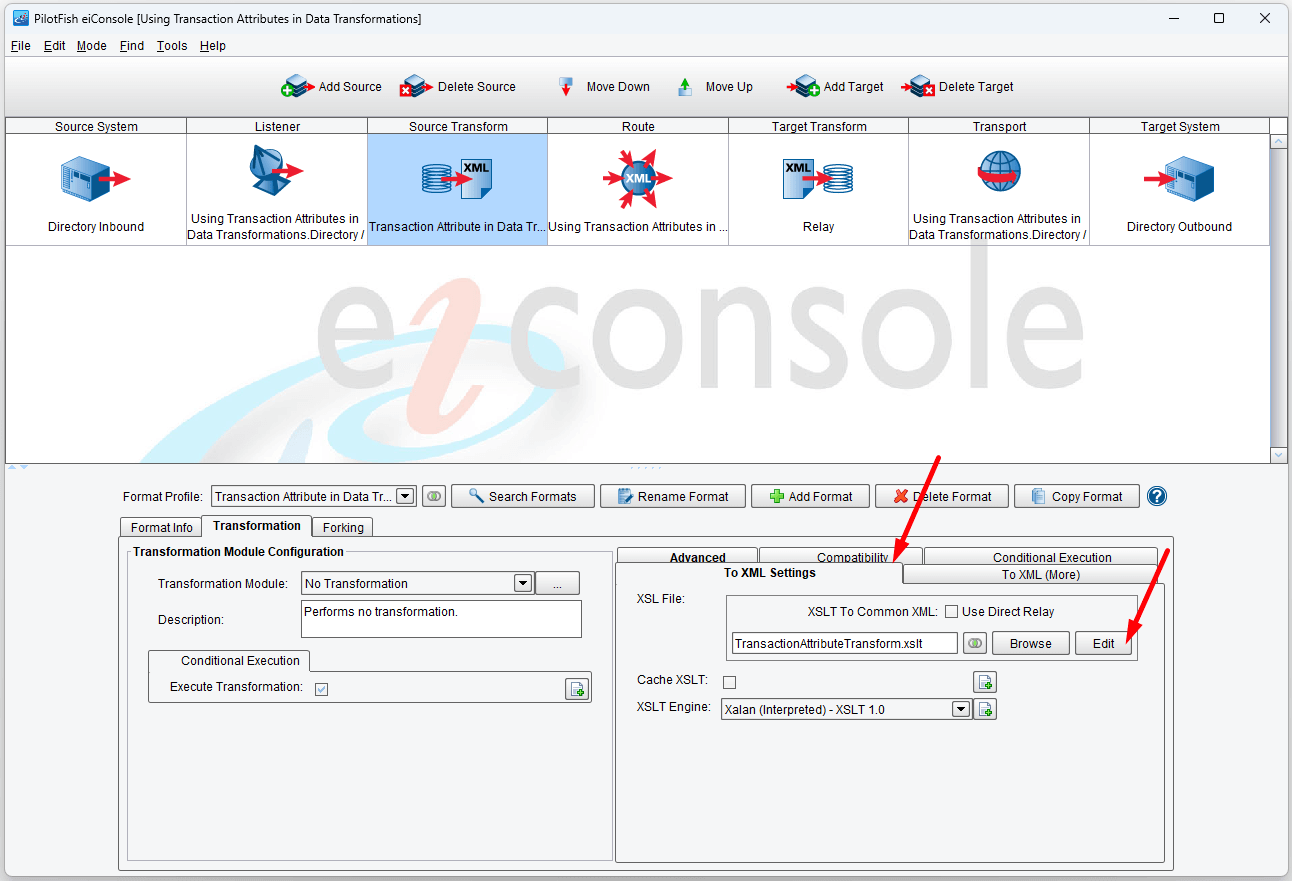1292x881 pixels.
Task: Open the XSLT Engine dropdown
Action: click(x=961, y=709)
